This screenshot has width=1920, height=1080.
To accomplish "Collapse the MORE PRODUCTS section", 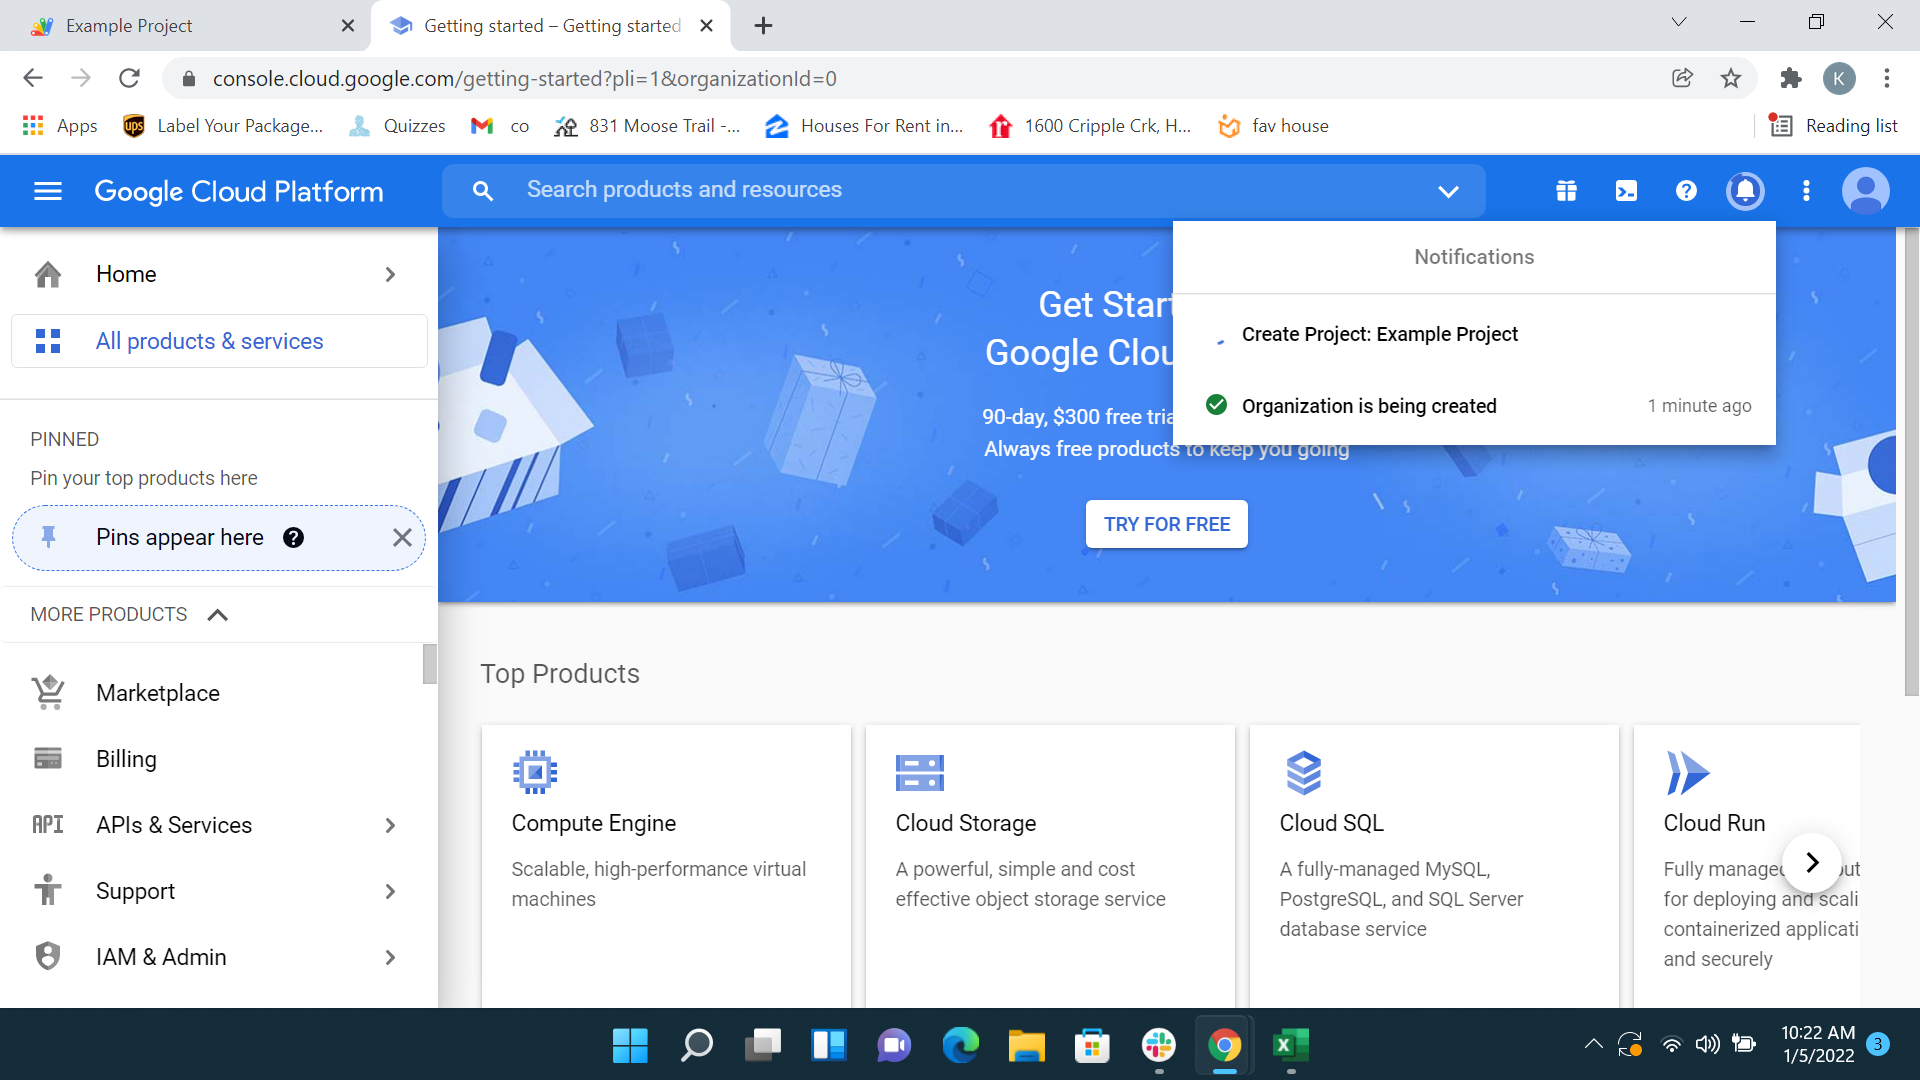I will (x=217, y=614).
